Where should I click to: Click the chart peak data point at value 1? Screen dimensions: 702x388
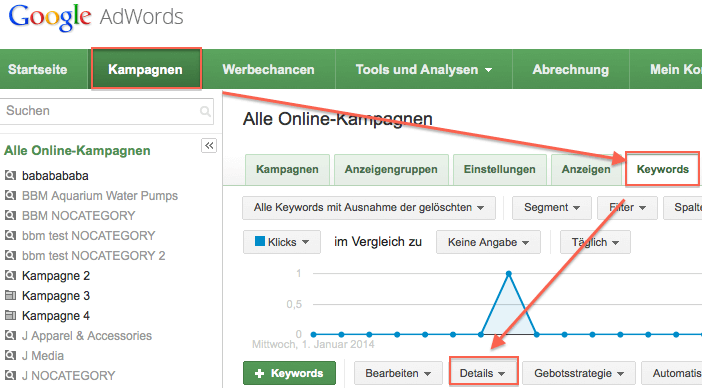pyautogui.click(x=509, y=273)
